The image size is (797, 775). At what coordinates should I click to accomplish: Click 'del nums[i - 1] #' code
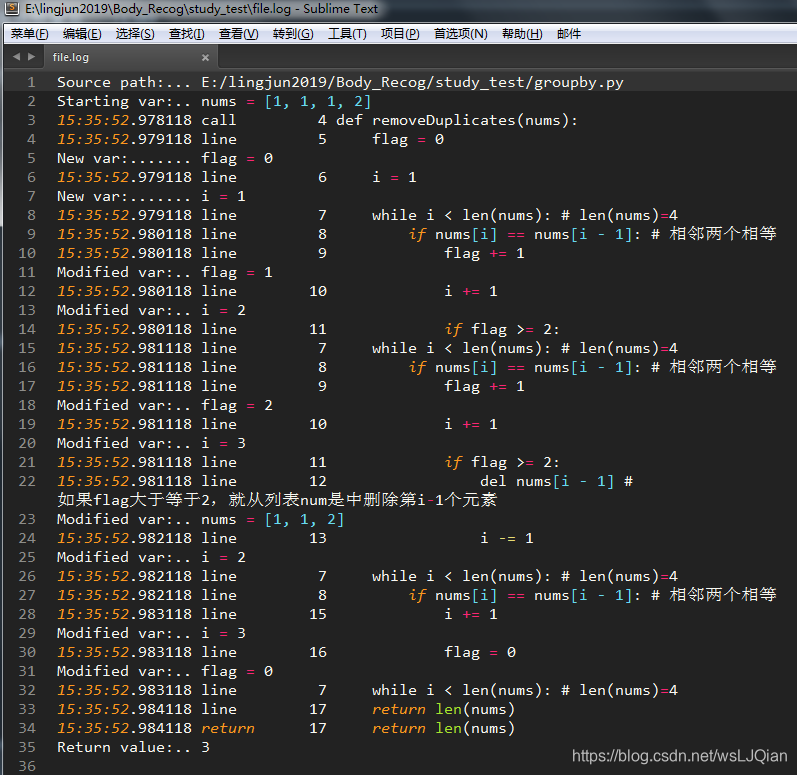coord(557,481)
